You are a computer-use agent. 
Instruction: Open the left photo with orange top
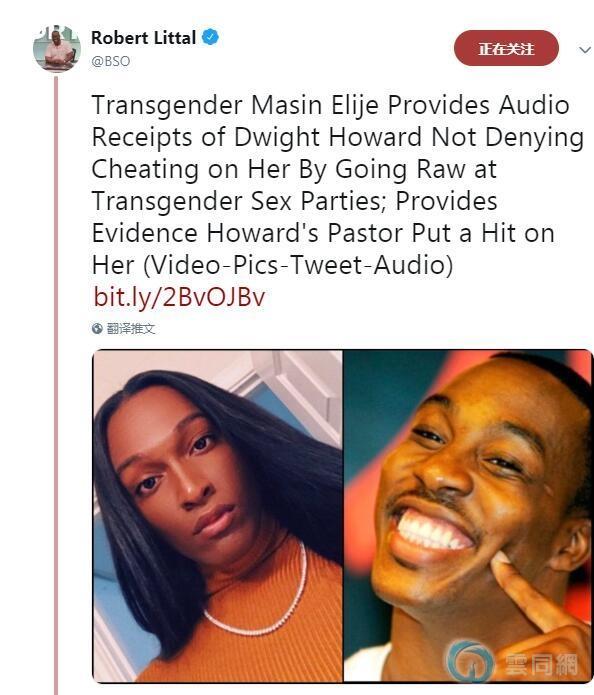click(217, 516)
